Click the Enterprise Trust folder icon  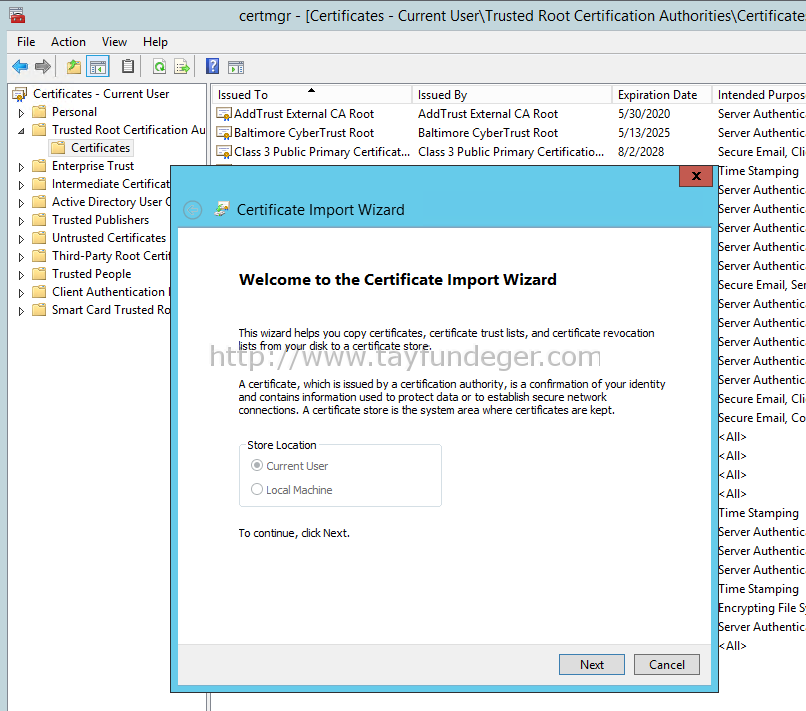[39, 166]
